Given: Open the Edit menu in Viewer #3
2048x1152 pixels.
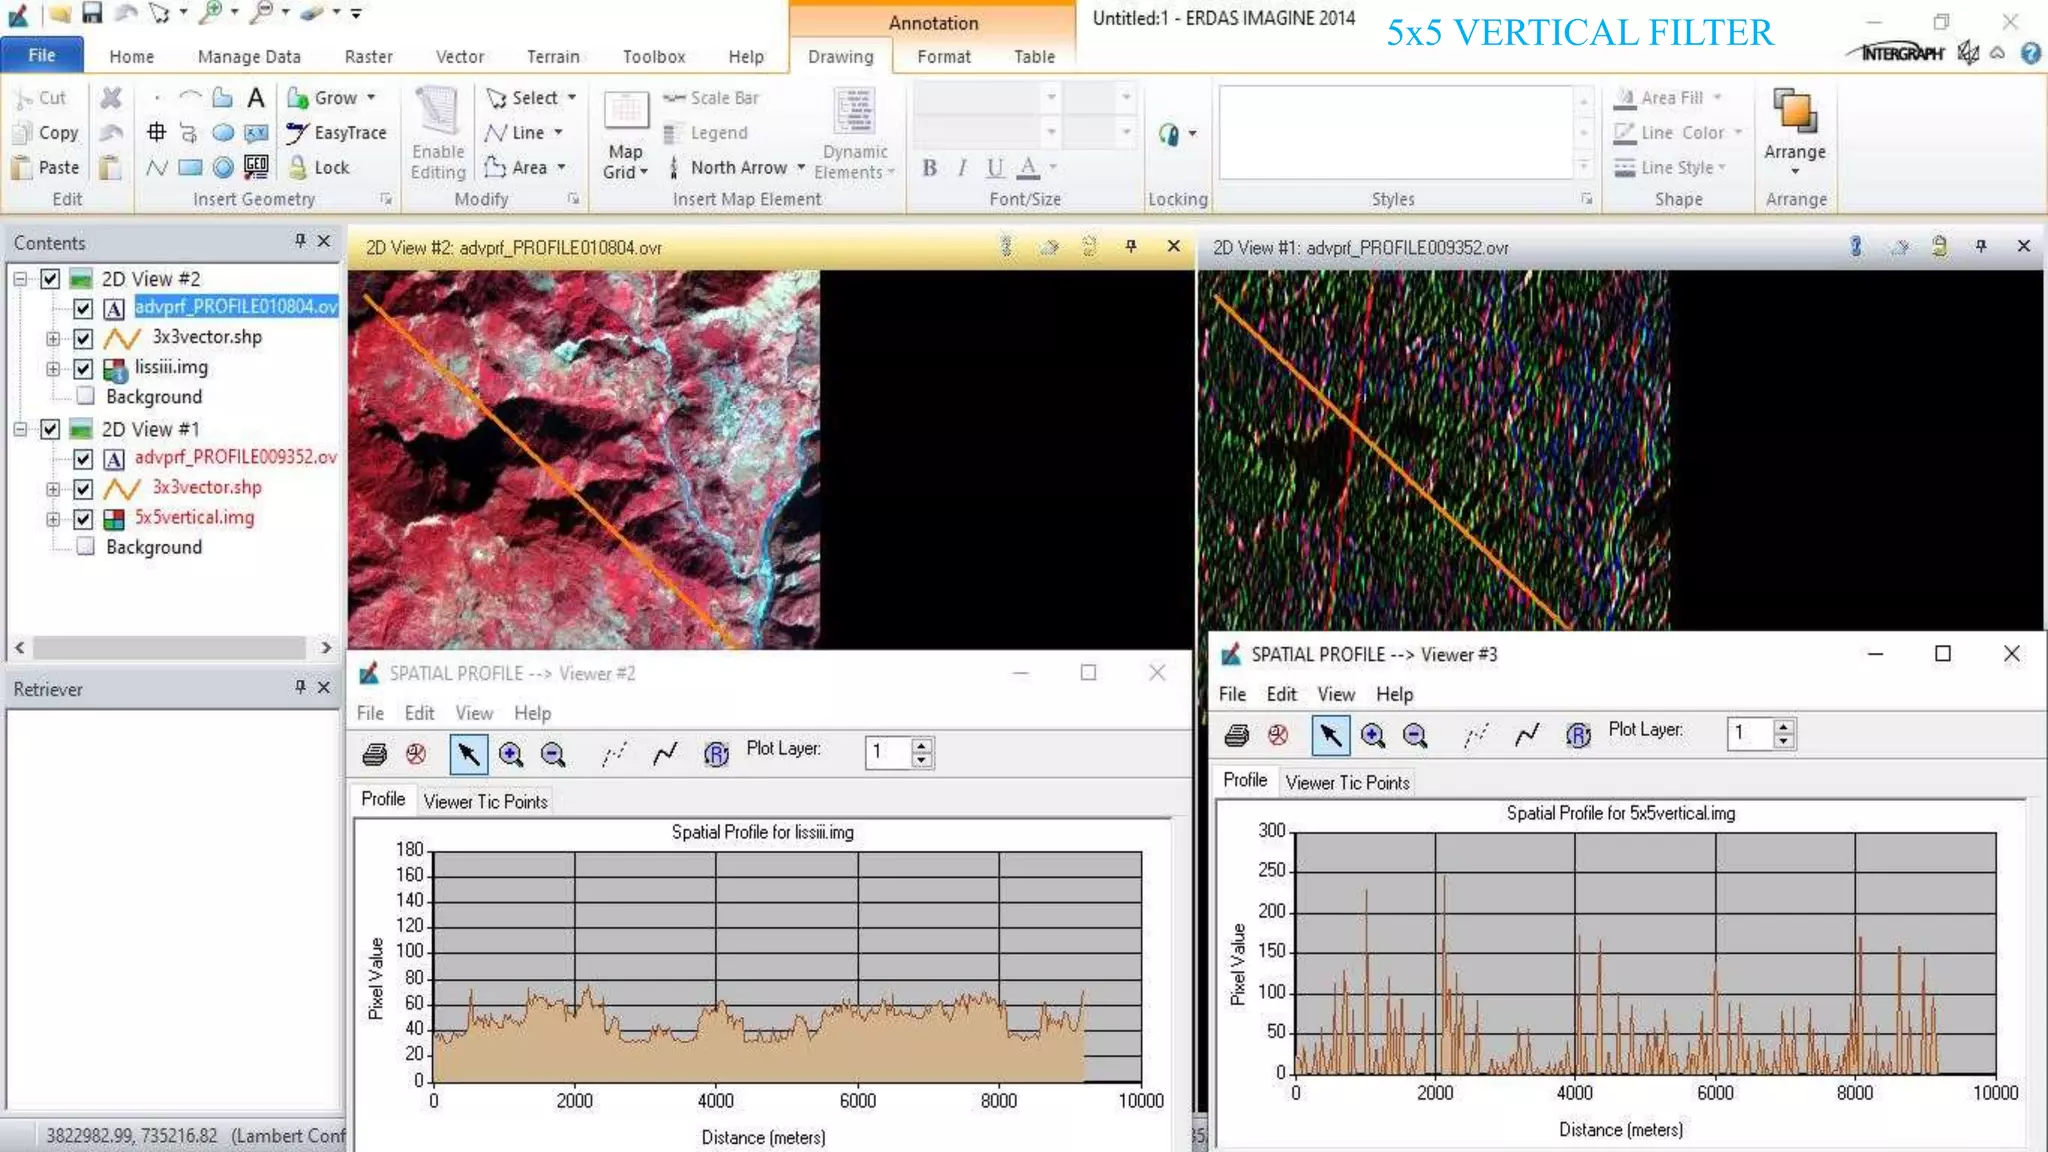Looking at the screenshot, I should (x=1280, y=694).
